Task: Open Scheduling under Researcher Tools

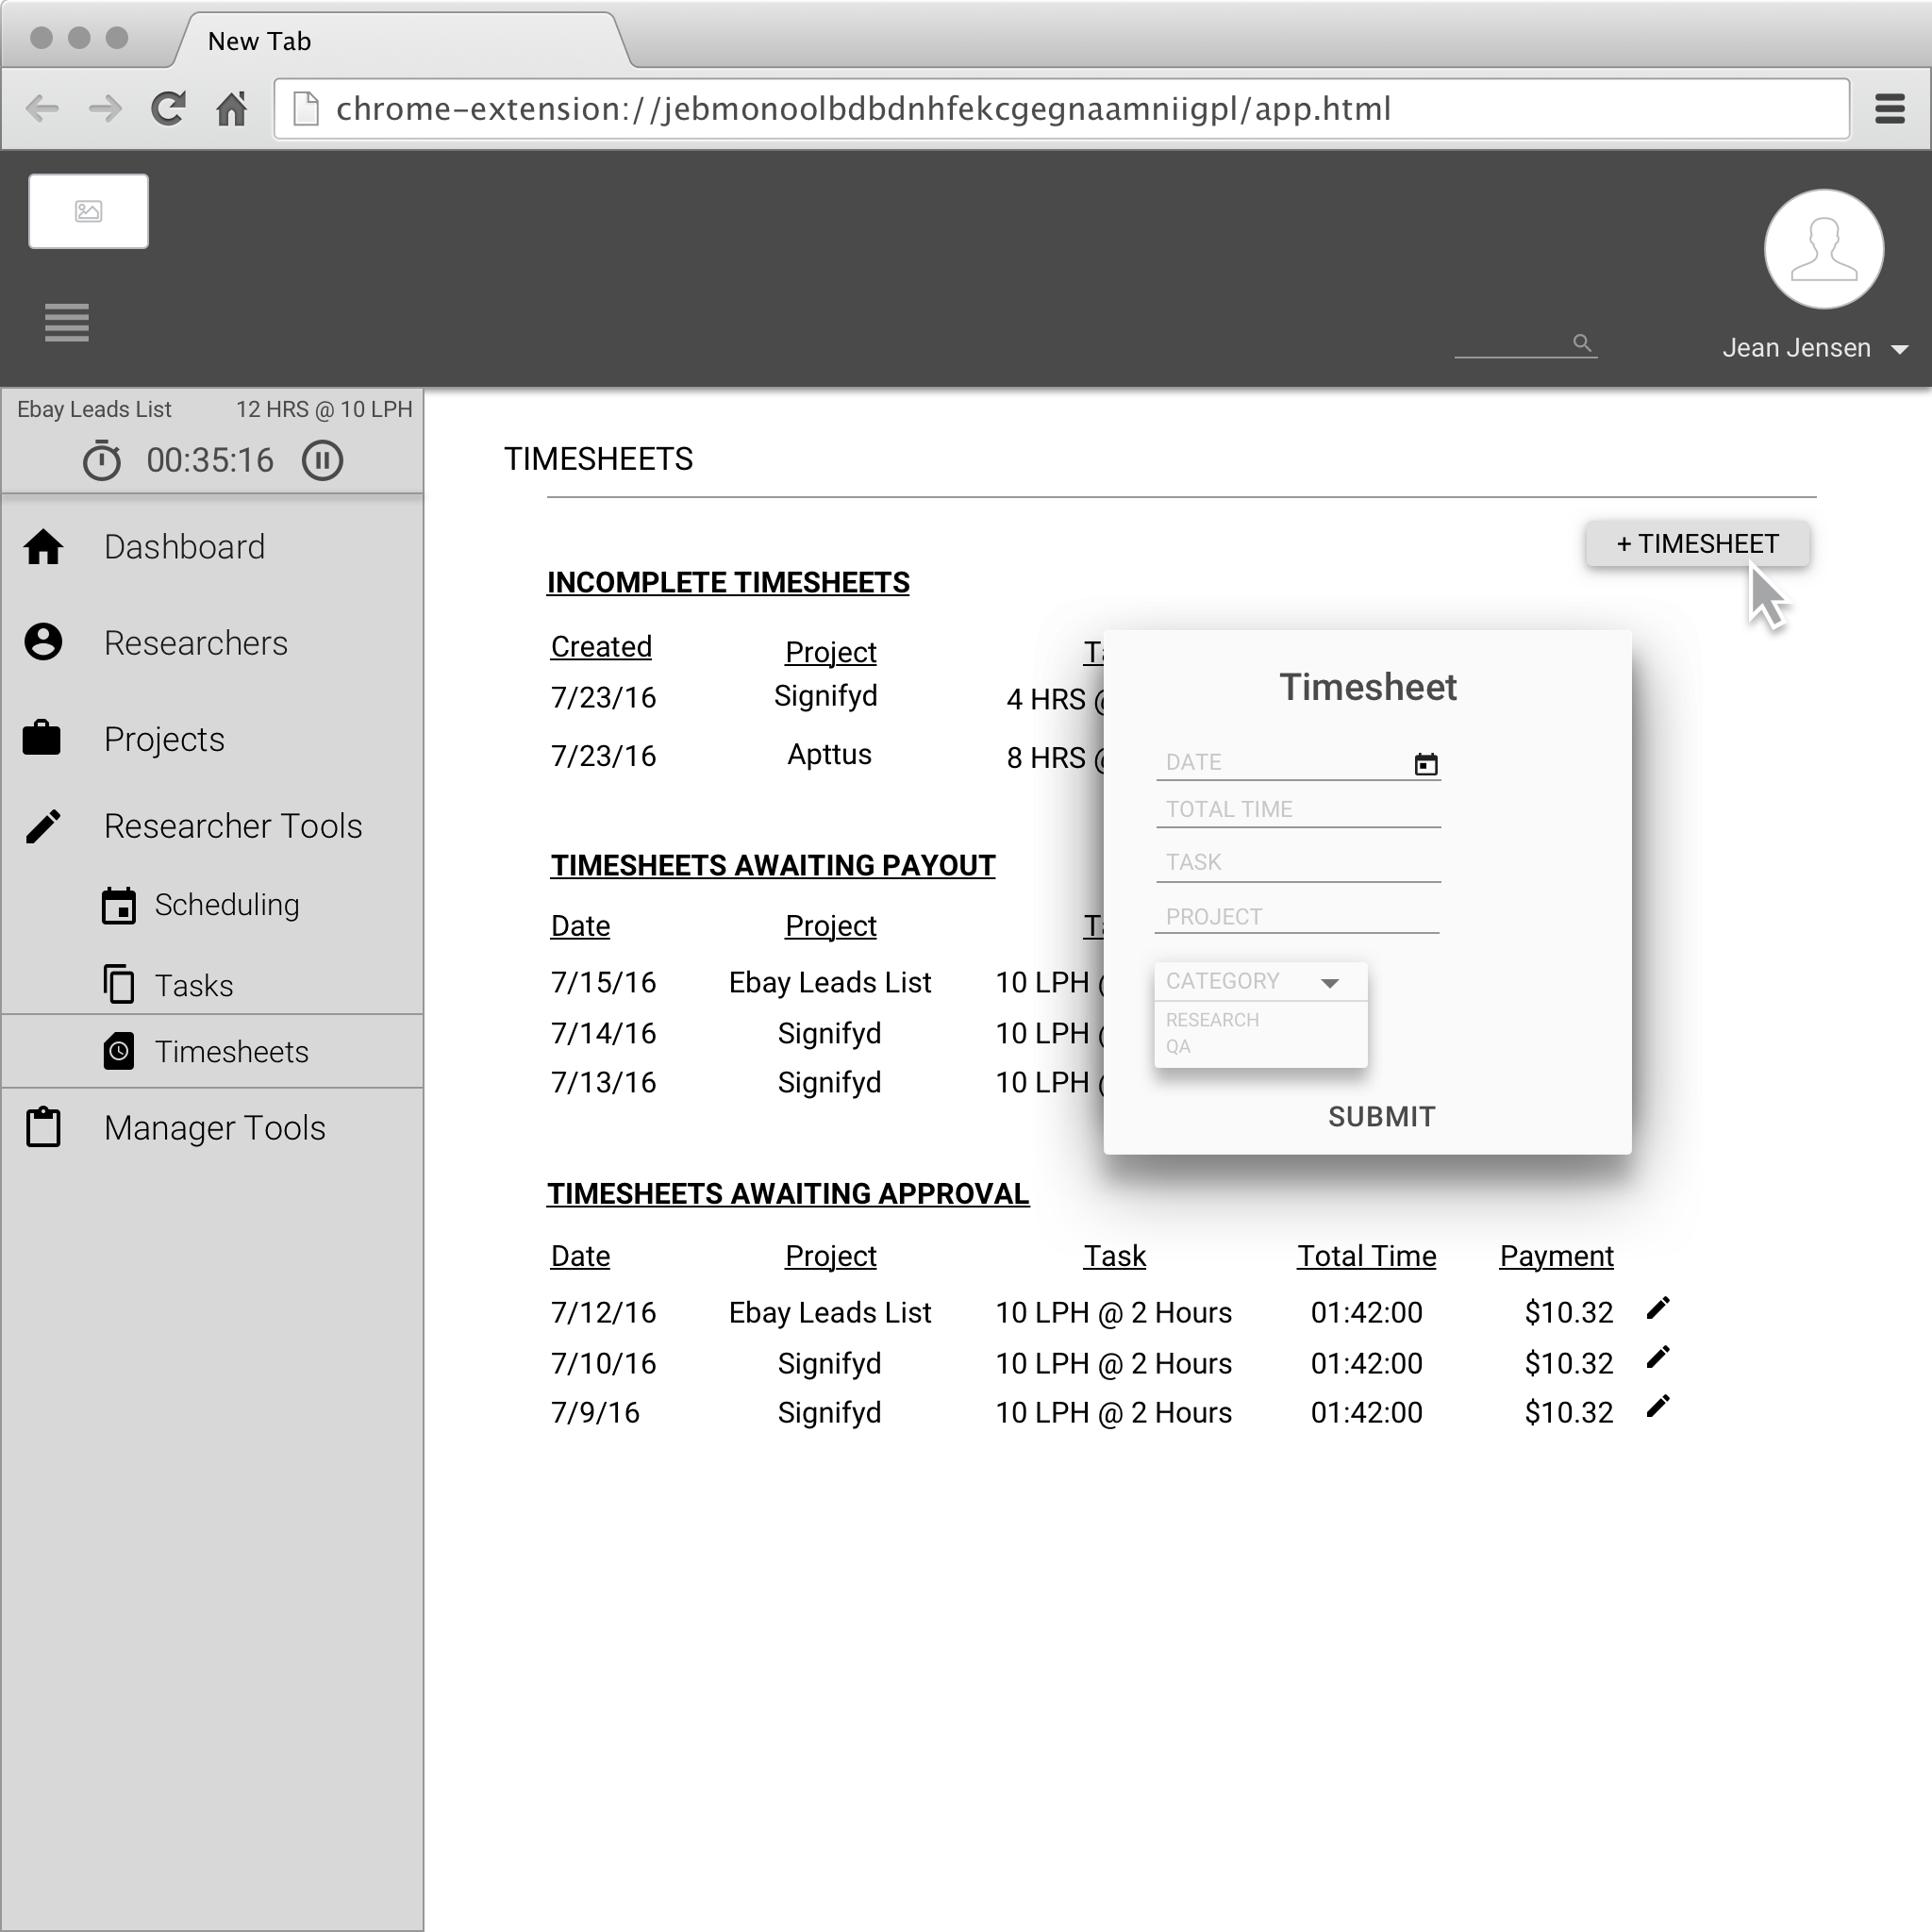Action: (x=226, y=905)
